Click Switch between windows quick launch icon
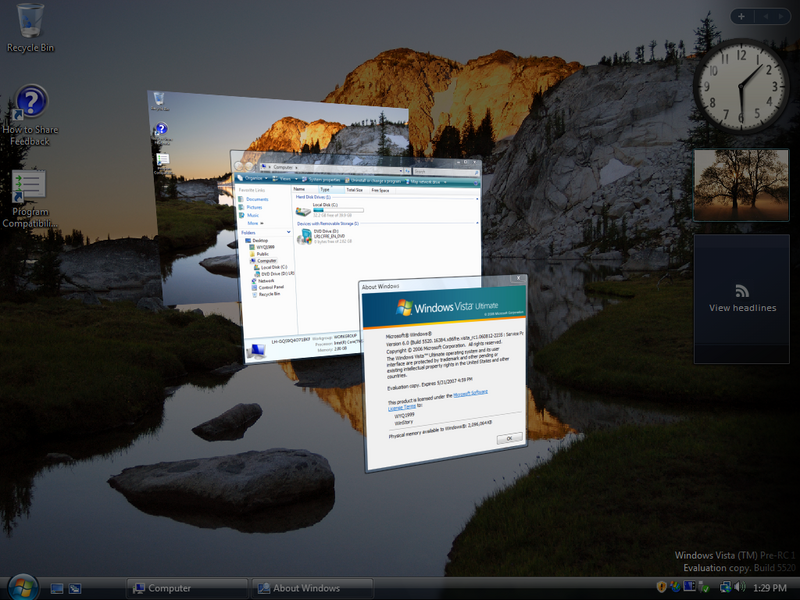 pyautogui.click(x=75, y=588)
